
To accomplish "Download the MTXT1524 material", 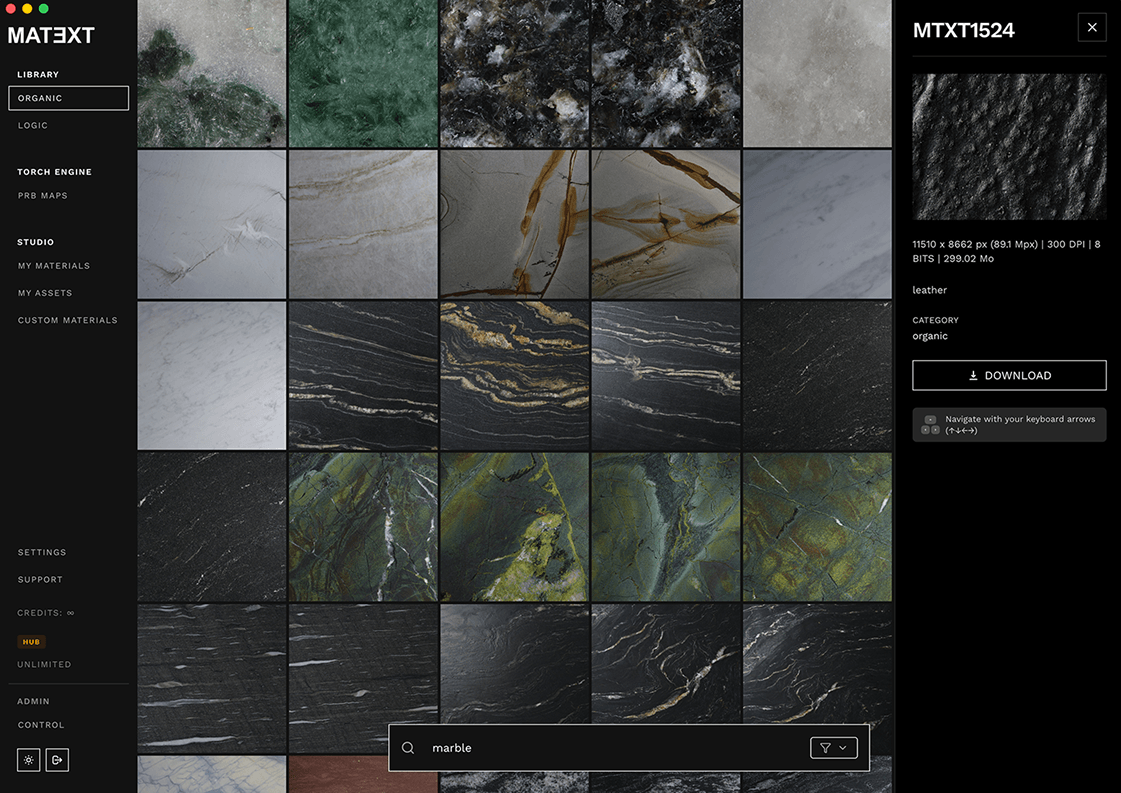I will tap(1009, 375).
